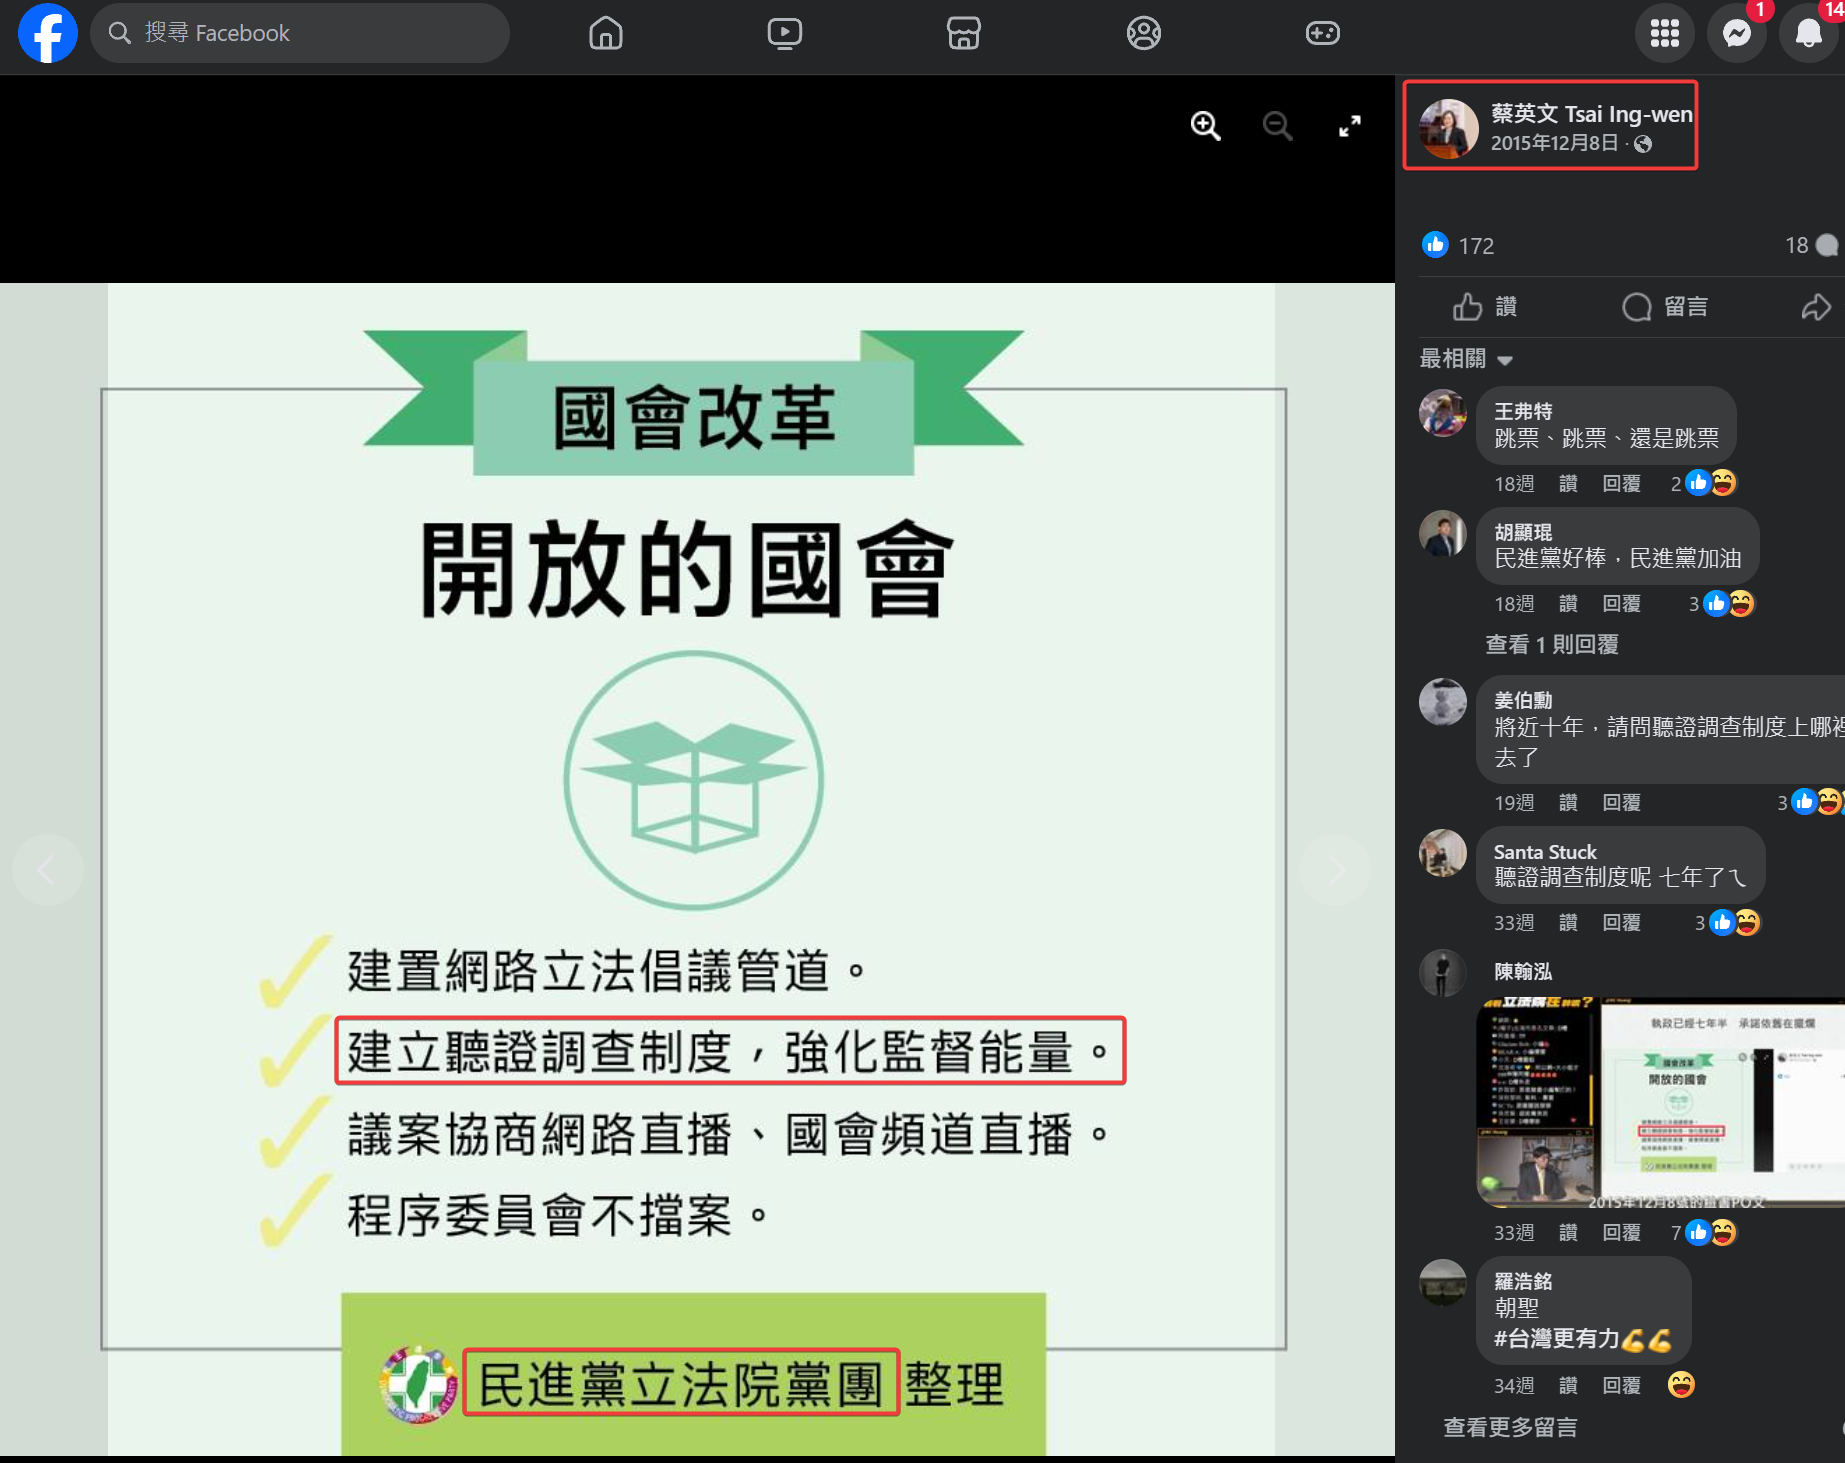Reply to 羅浩銘's comment
The width and height of the screenshot is (1845, 1463).
(1621, 1386)
